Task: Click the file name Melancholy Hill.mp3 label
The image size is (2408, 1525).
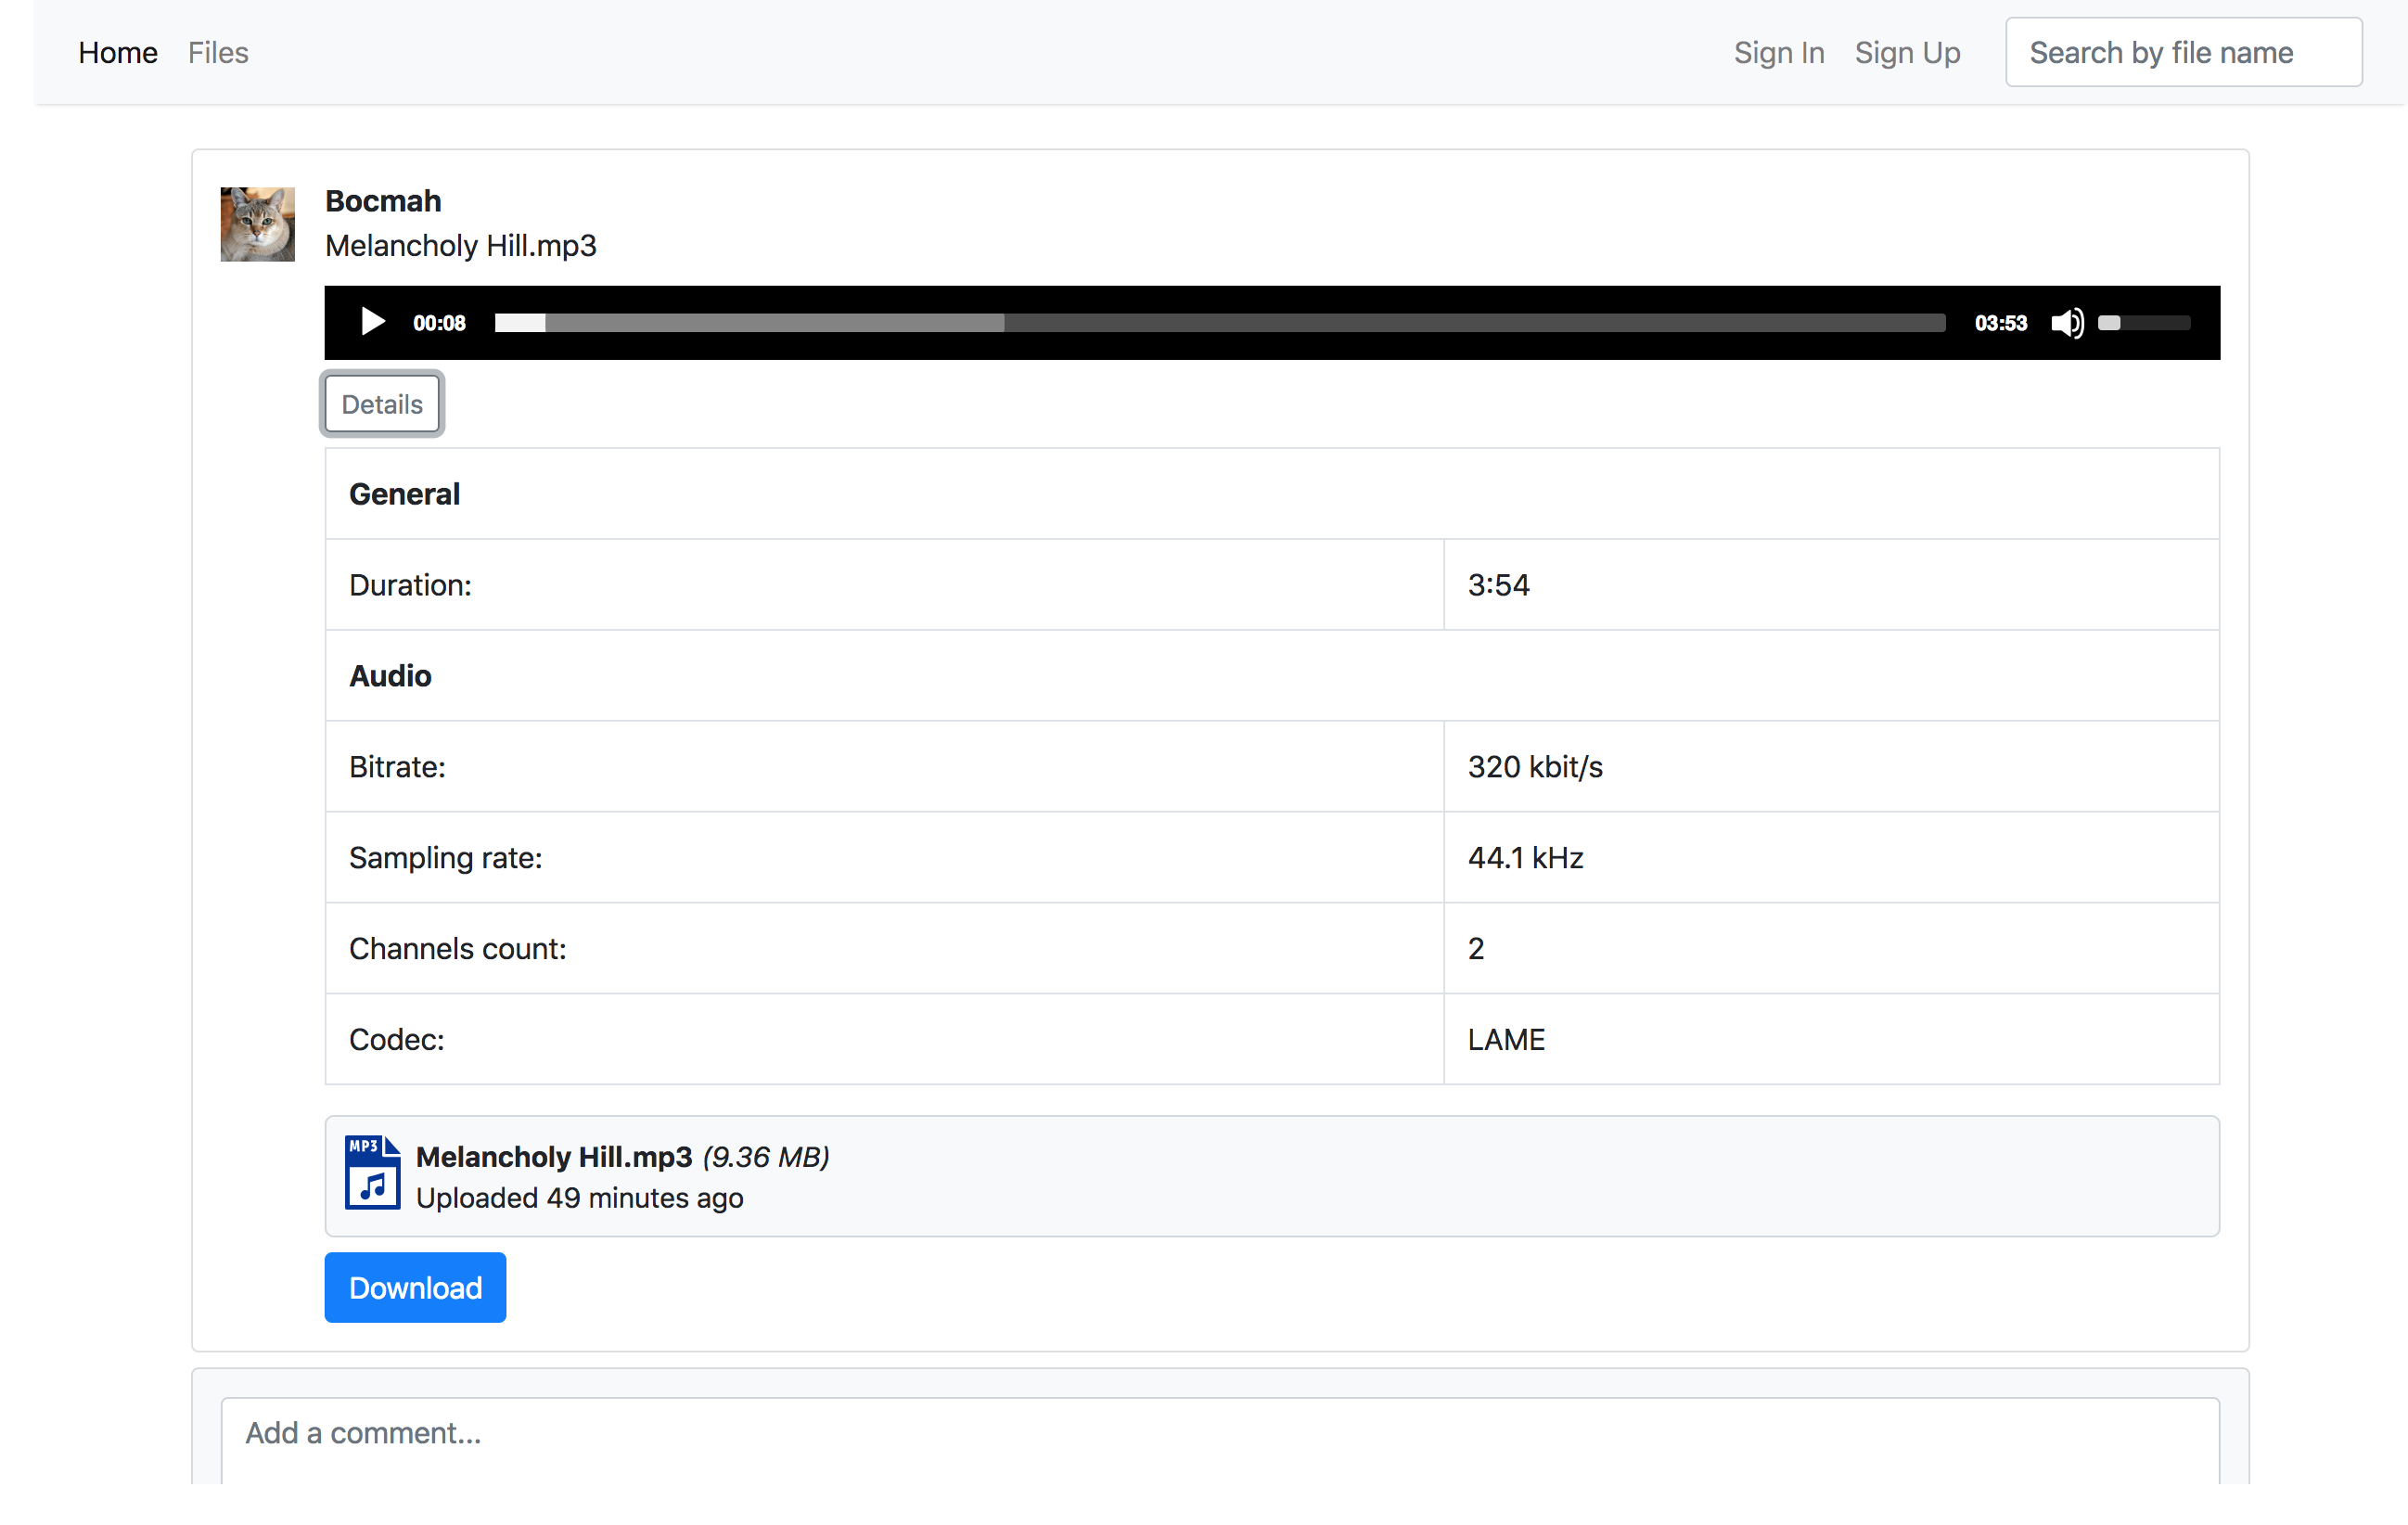Action: 460,245
